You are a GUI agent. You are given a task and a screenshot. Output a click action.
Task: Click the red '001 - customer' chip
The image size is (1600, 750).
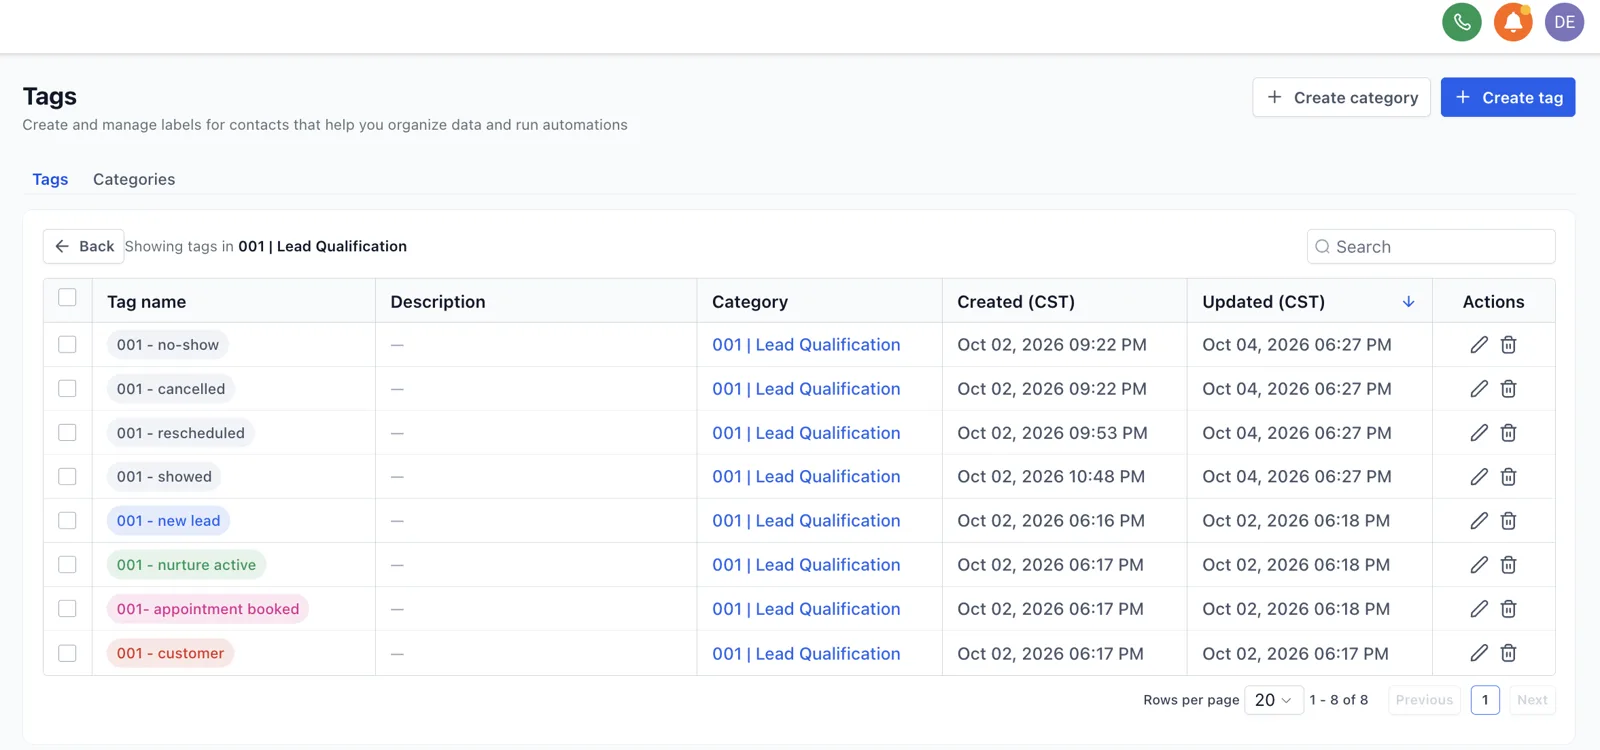click(x=170, y=653)
